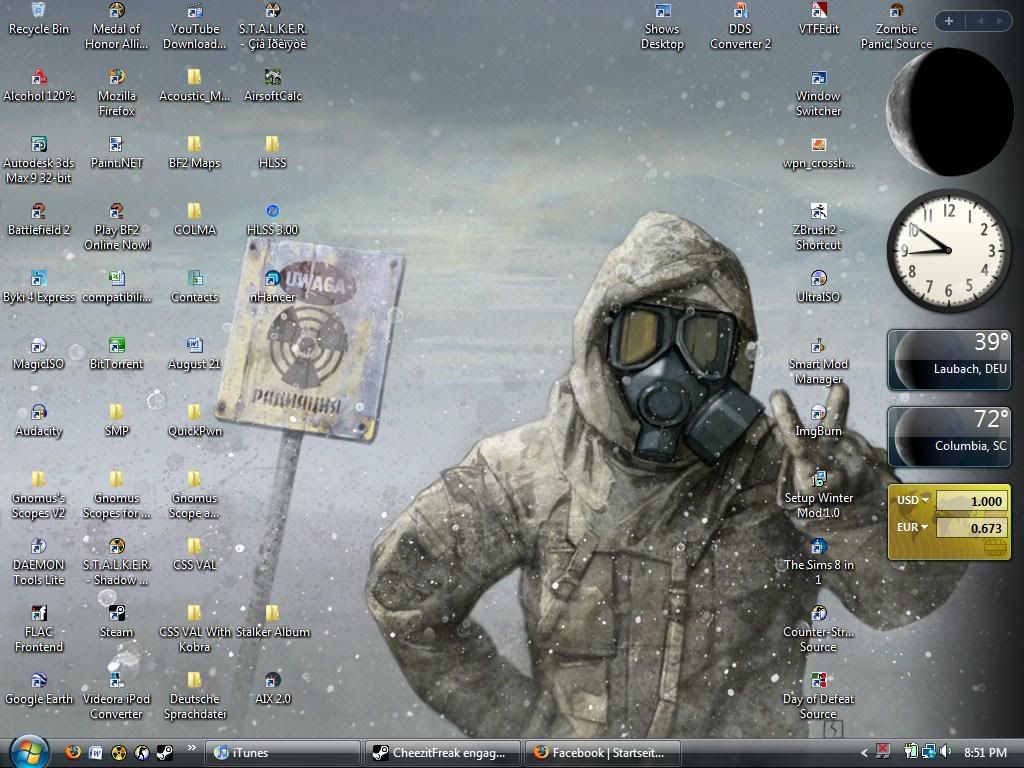Switch to the iTunes taskbar window
Image resolution: width=1024 pixels, height=768 pixels.
tap(283, 752)
